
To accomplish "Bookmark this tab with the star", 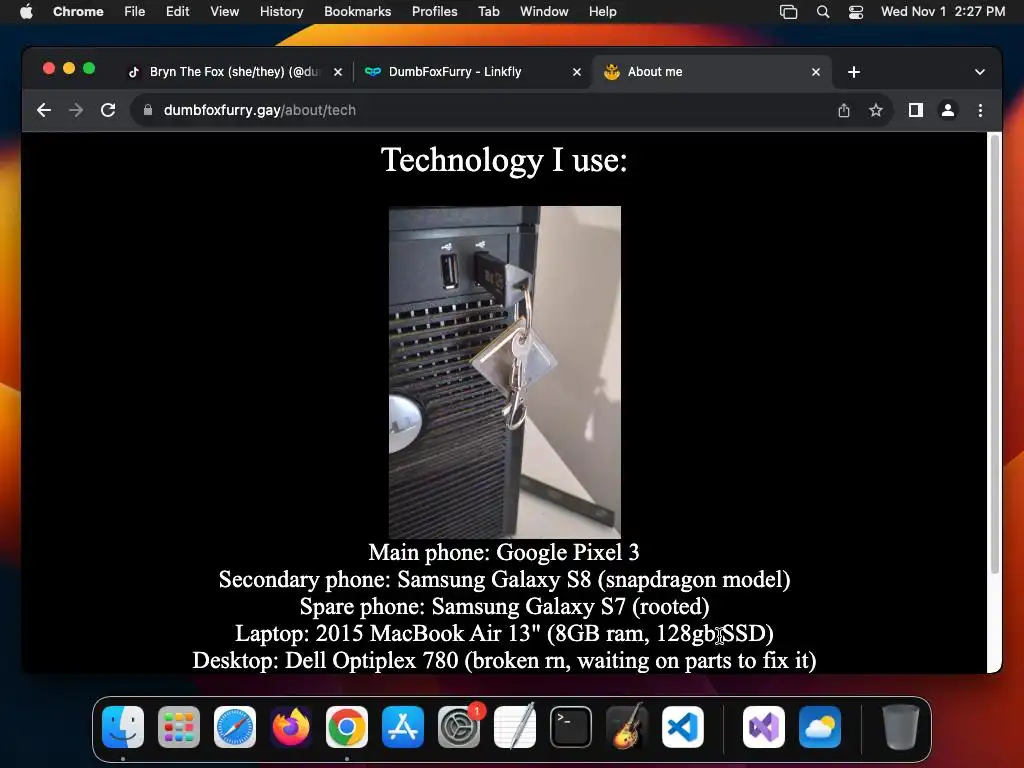I will 876,110.
